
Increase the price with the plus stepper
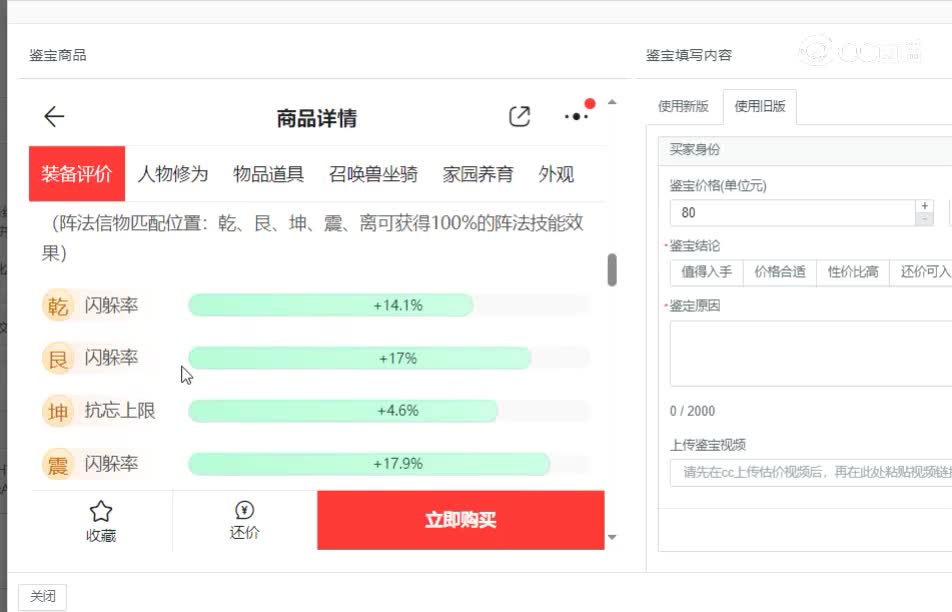tap(927, 206)
